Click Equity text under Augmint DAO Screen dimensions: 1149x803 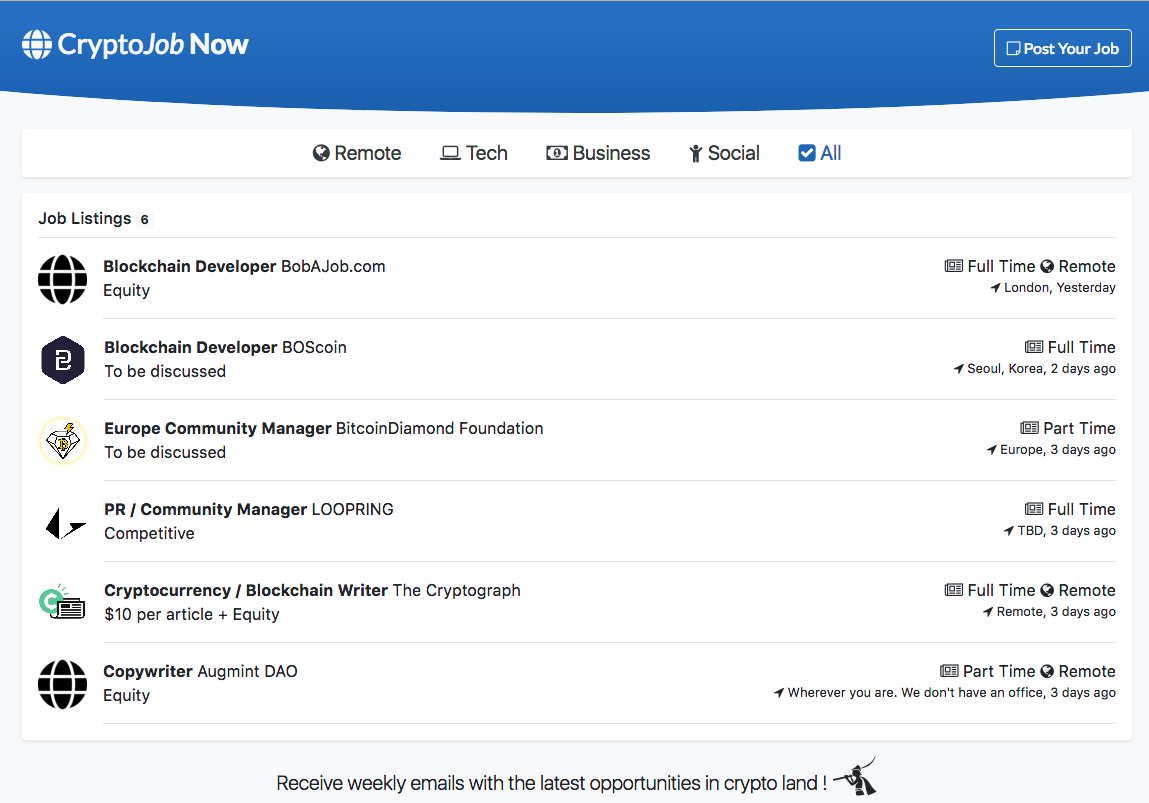pos(126,696)
